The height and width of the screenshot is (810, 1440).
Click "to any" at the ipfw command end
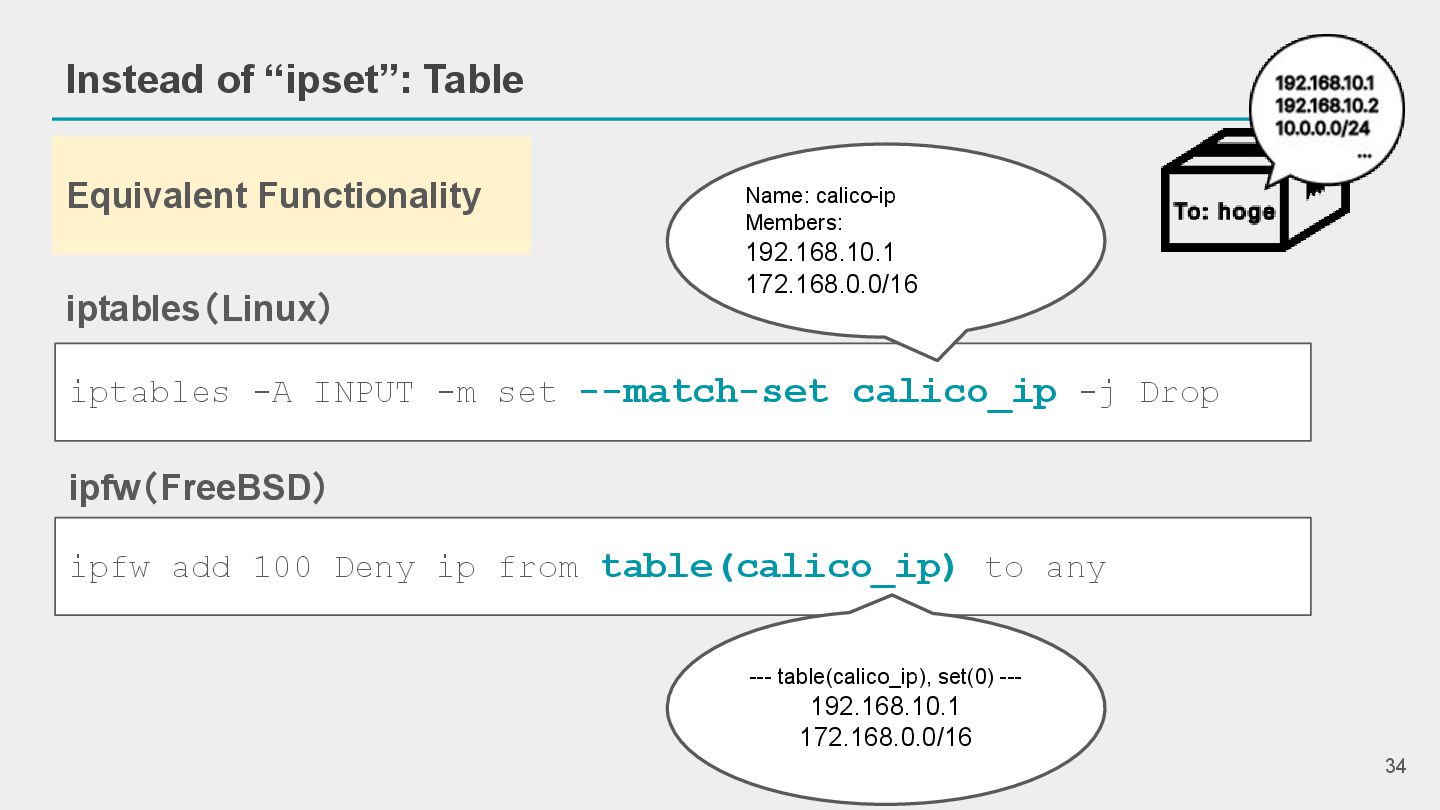pos(1045,568)
